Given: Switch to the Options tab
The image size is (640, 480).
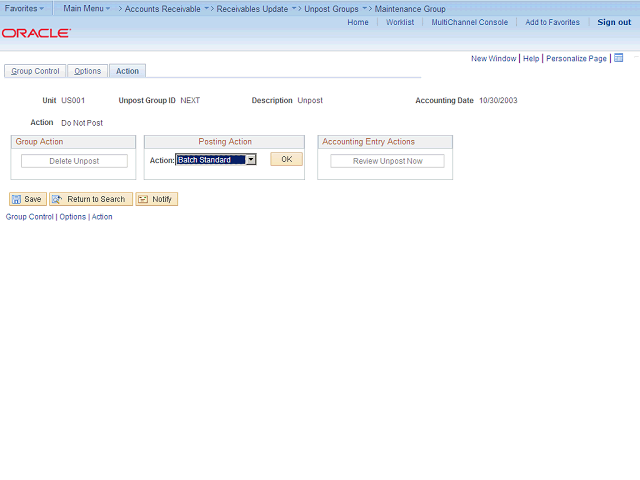Looking at the screenshot, I should (87, 71).
